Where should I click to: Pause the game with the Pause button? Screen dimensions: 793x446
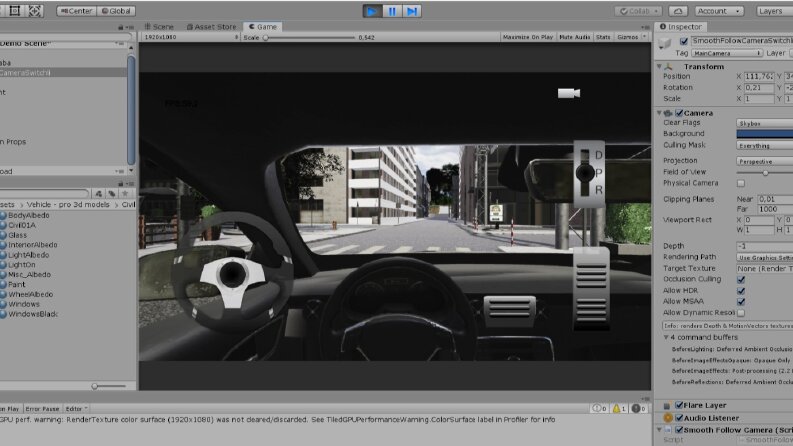pos(392,11)
